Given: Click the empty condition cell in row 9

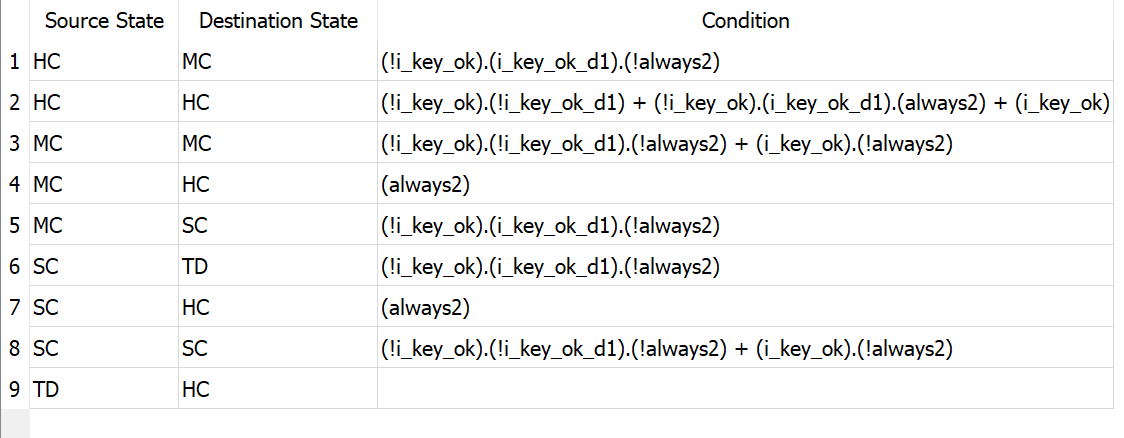Looking at the screenshot, I should tap(745, 390).
